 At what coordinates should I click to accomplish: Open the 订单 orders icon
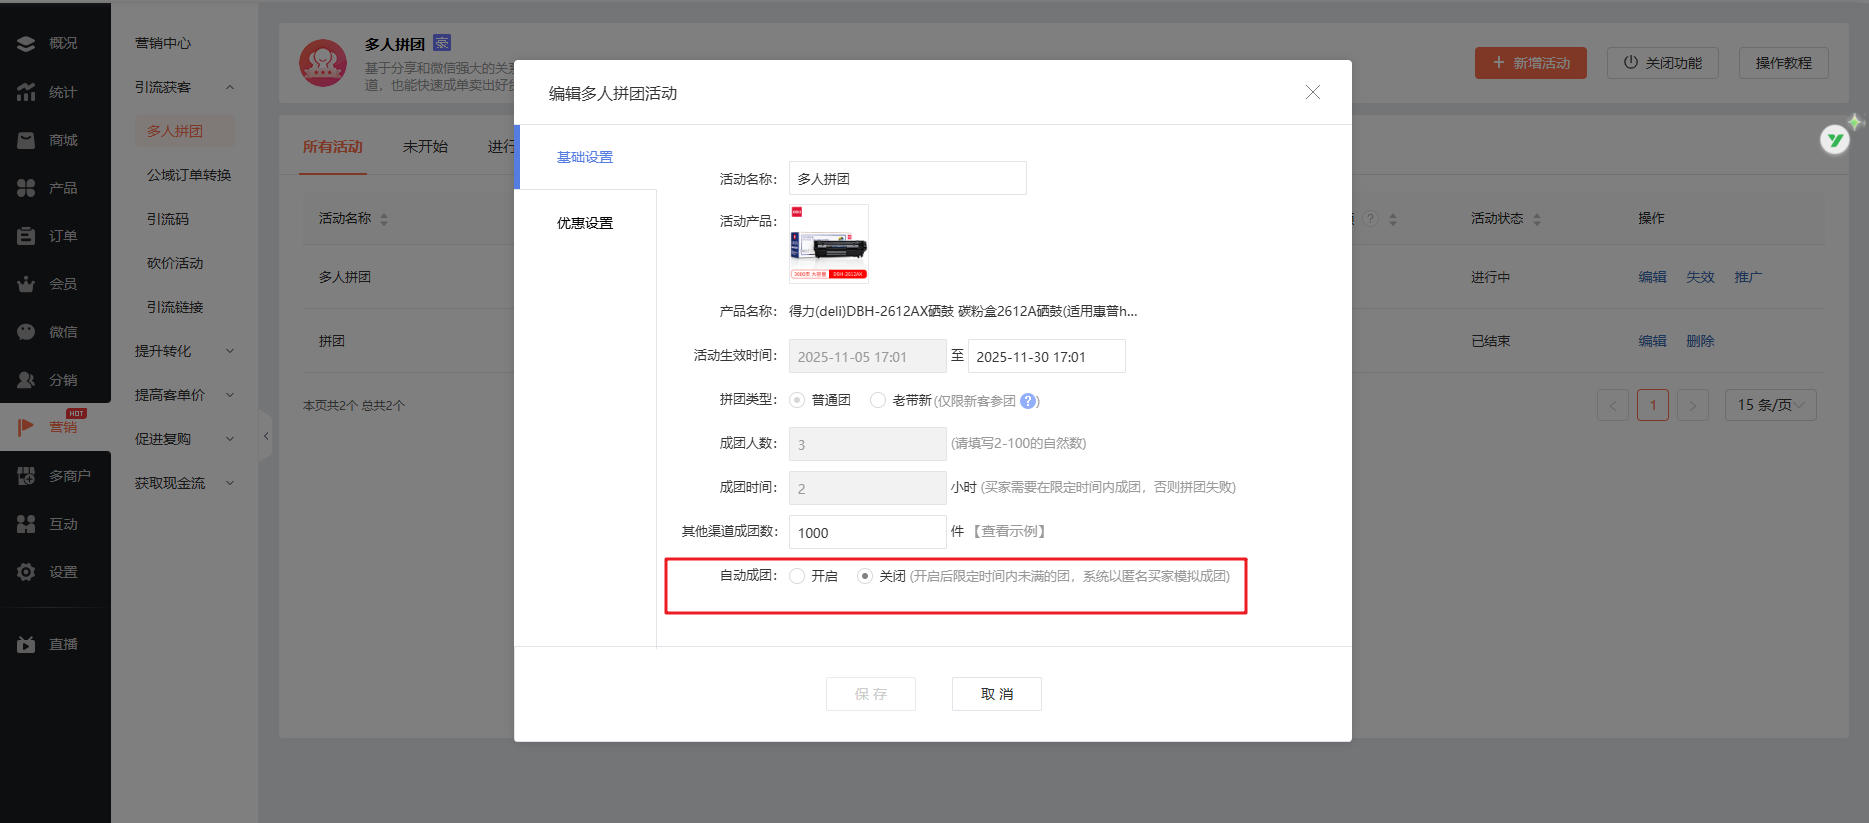click(x=26, y=236)
